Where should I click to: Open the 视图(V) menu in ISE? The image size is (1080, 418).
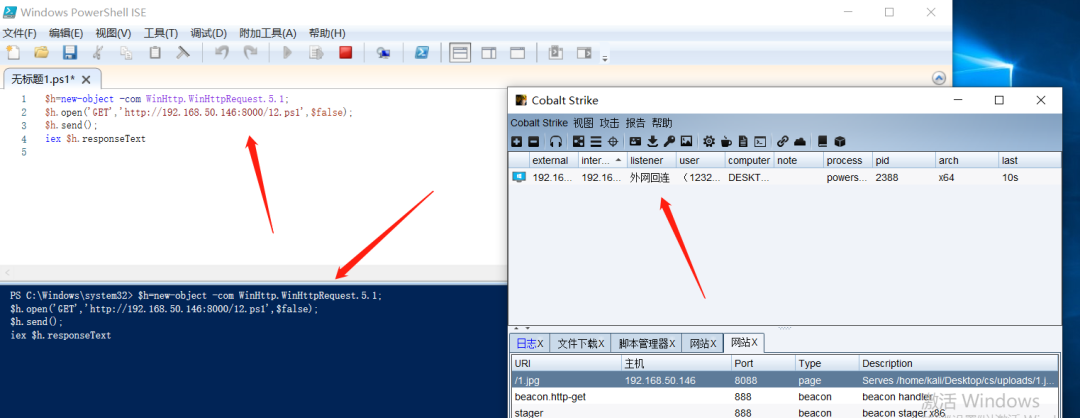click(113, 33)
